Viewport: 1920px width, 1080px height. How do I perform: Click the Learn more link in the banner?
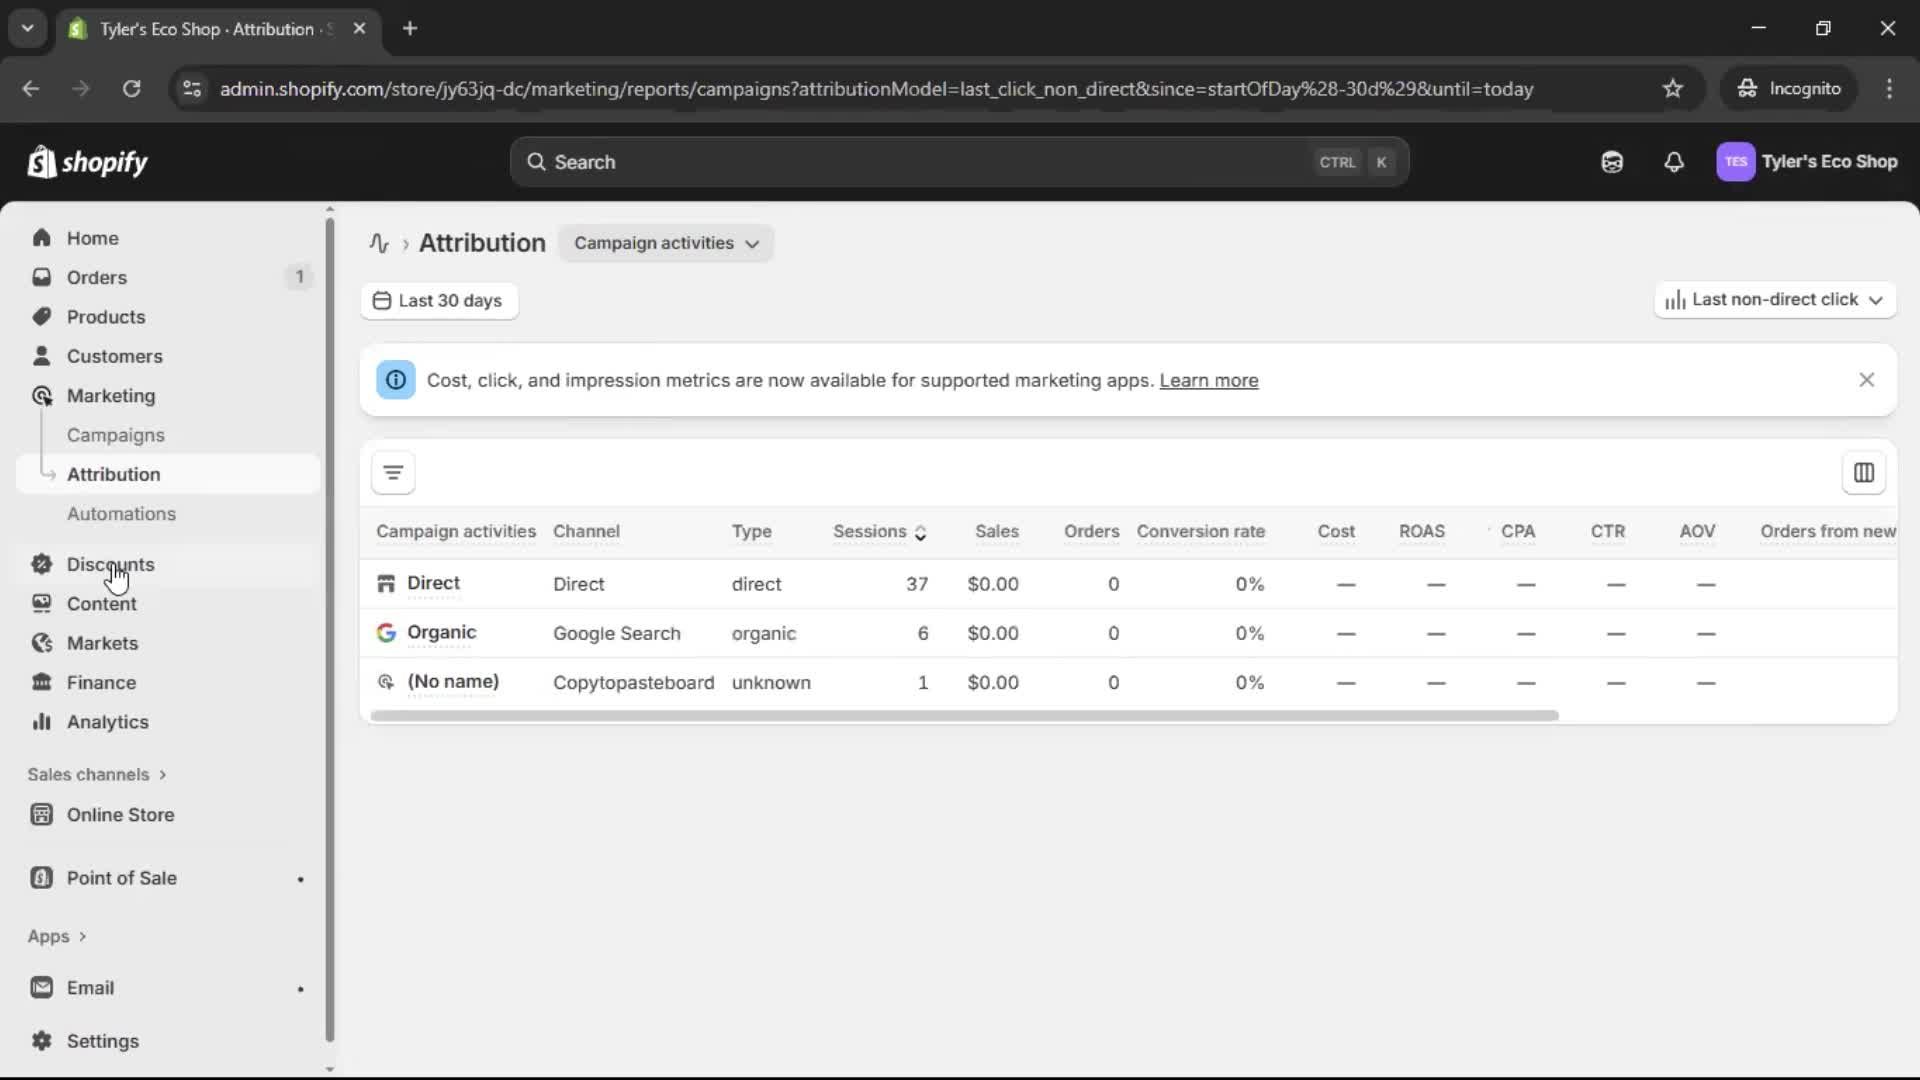pos(1208,380)
